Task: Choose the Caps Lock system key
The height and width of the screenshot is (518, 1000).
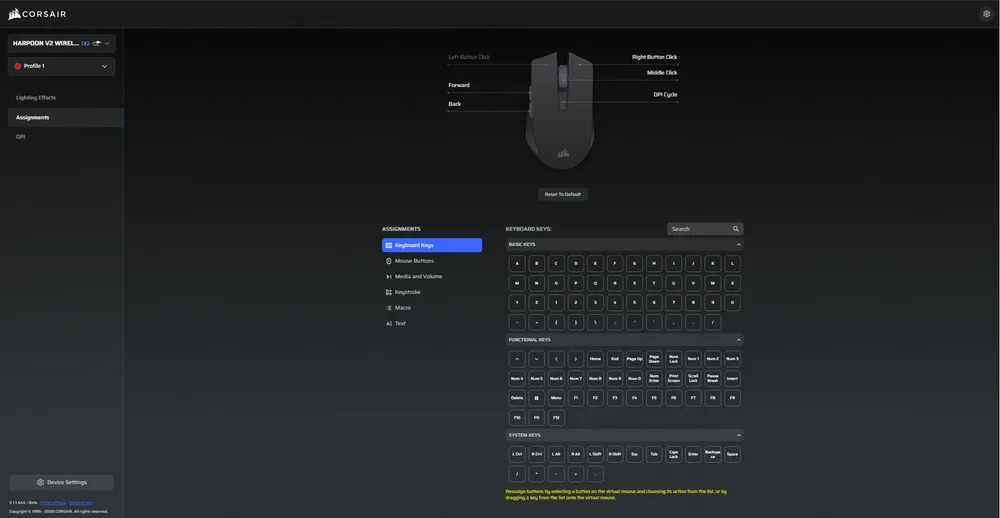Action: 673,454
